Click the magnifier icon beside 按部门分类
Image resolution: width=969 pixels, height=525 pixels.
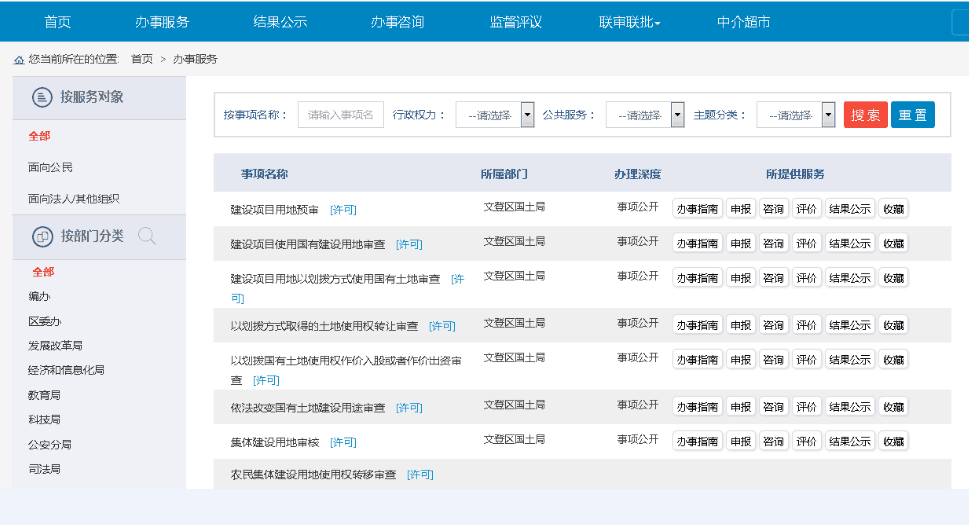click(x=147, y=237)
